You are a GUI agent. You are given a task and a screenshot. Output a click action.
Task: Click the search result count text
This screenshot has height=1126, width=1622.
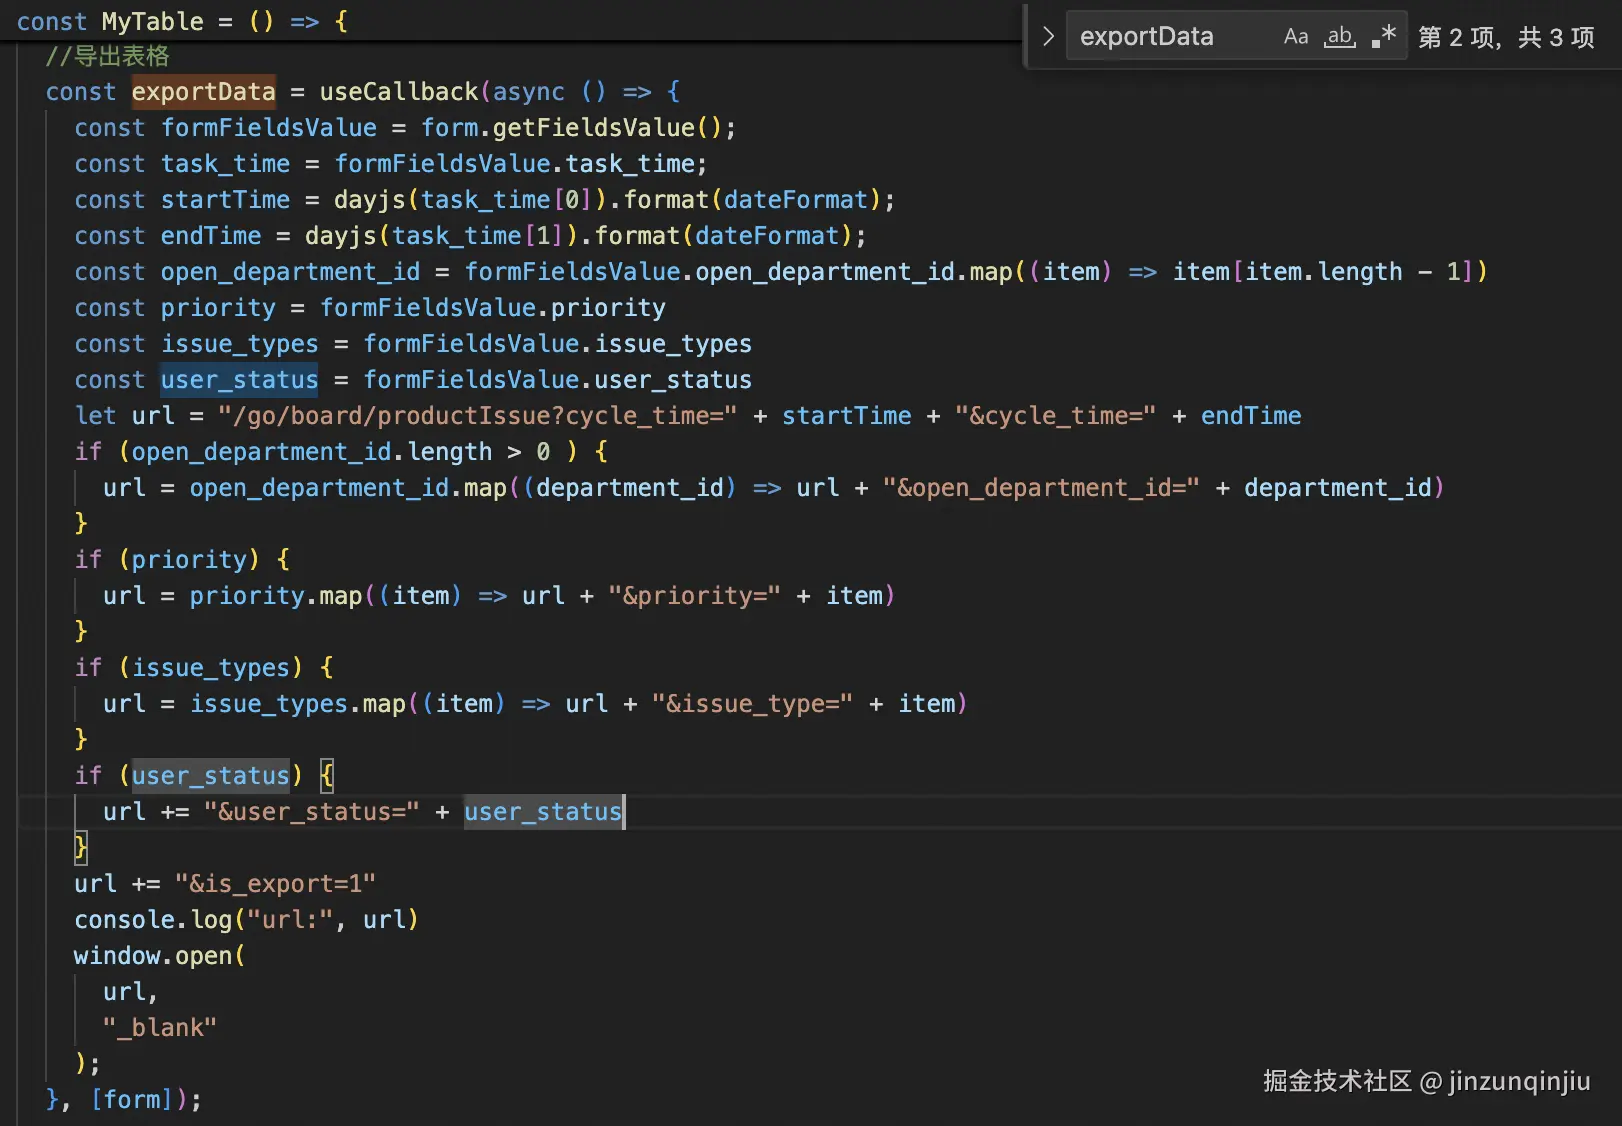click(x=1506, y=38)
